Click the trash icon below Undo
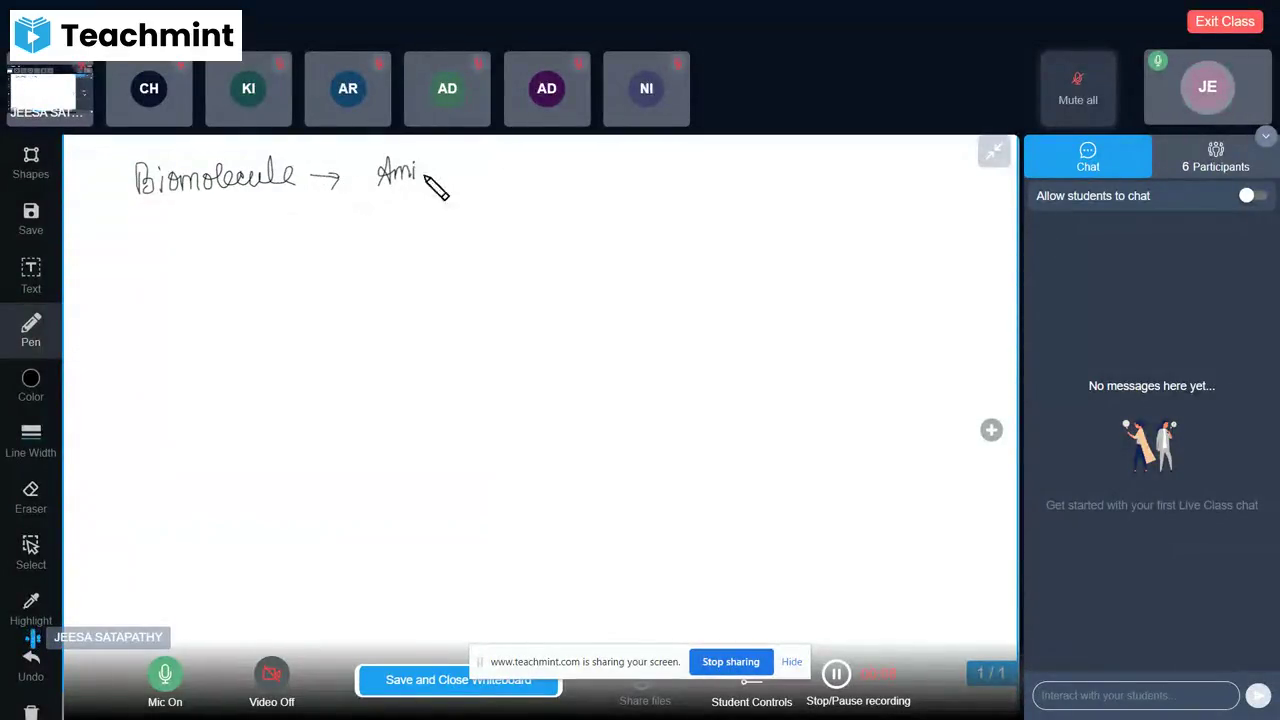The height and width of the screenshot is (720, 1280). point(31,712)
